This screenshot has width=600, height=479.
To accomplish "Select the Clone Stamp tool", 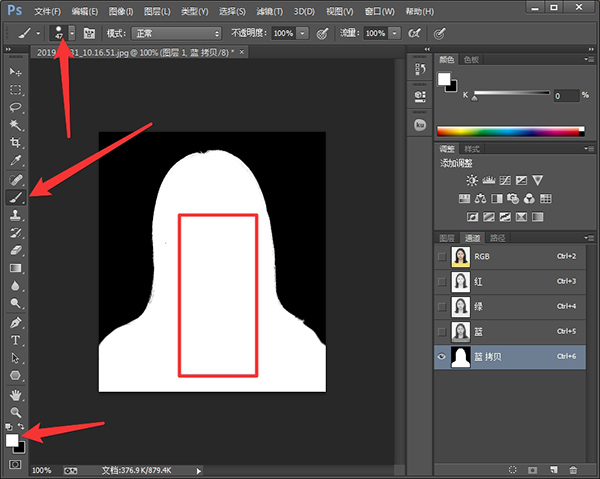I will point(16,215).
